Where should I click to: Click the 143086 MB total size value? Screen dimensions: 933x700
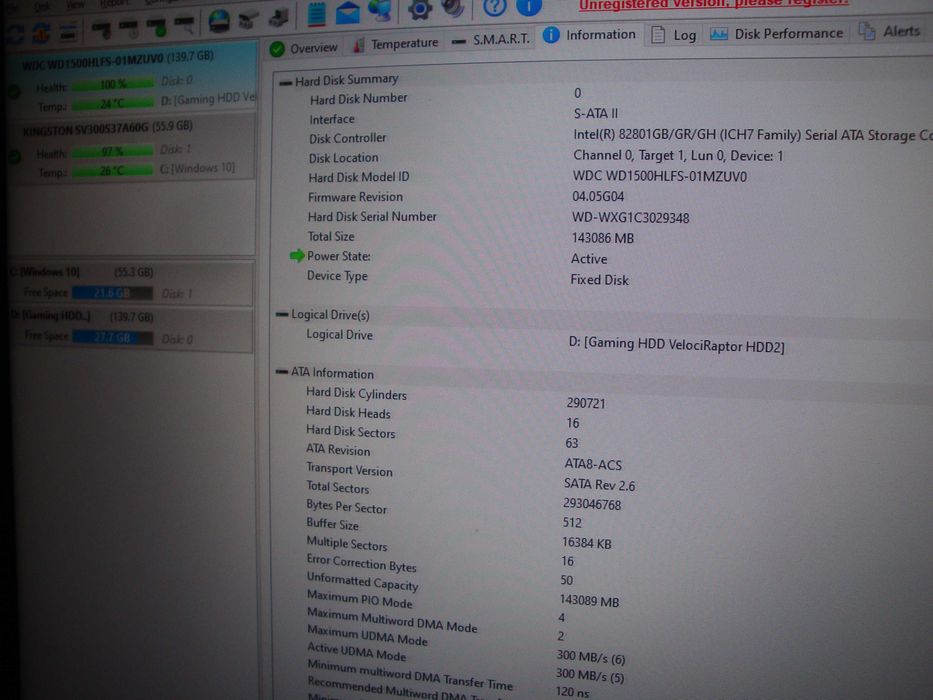(x=602, y=238)
